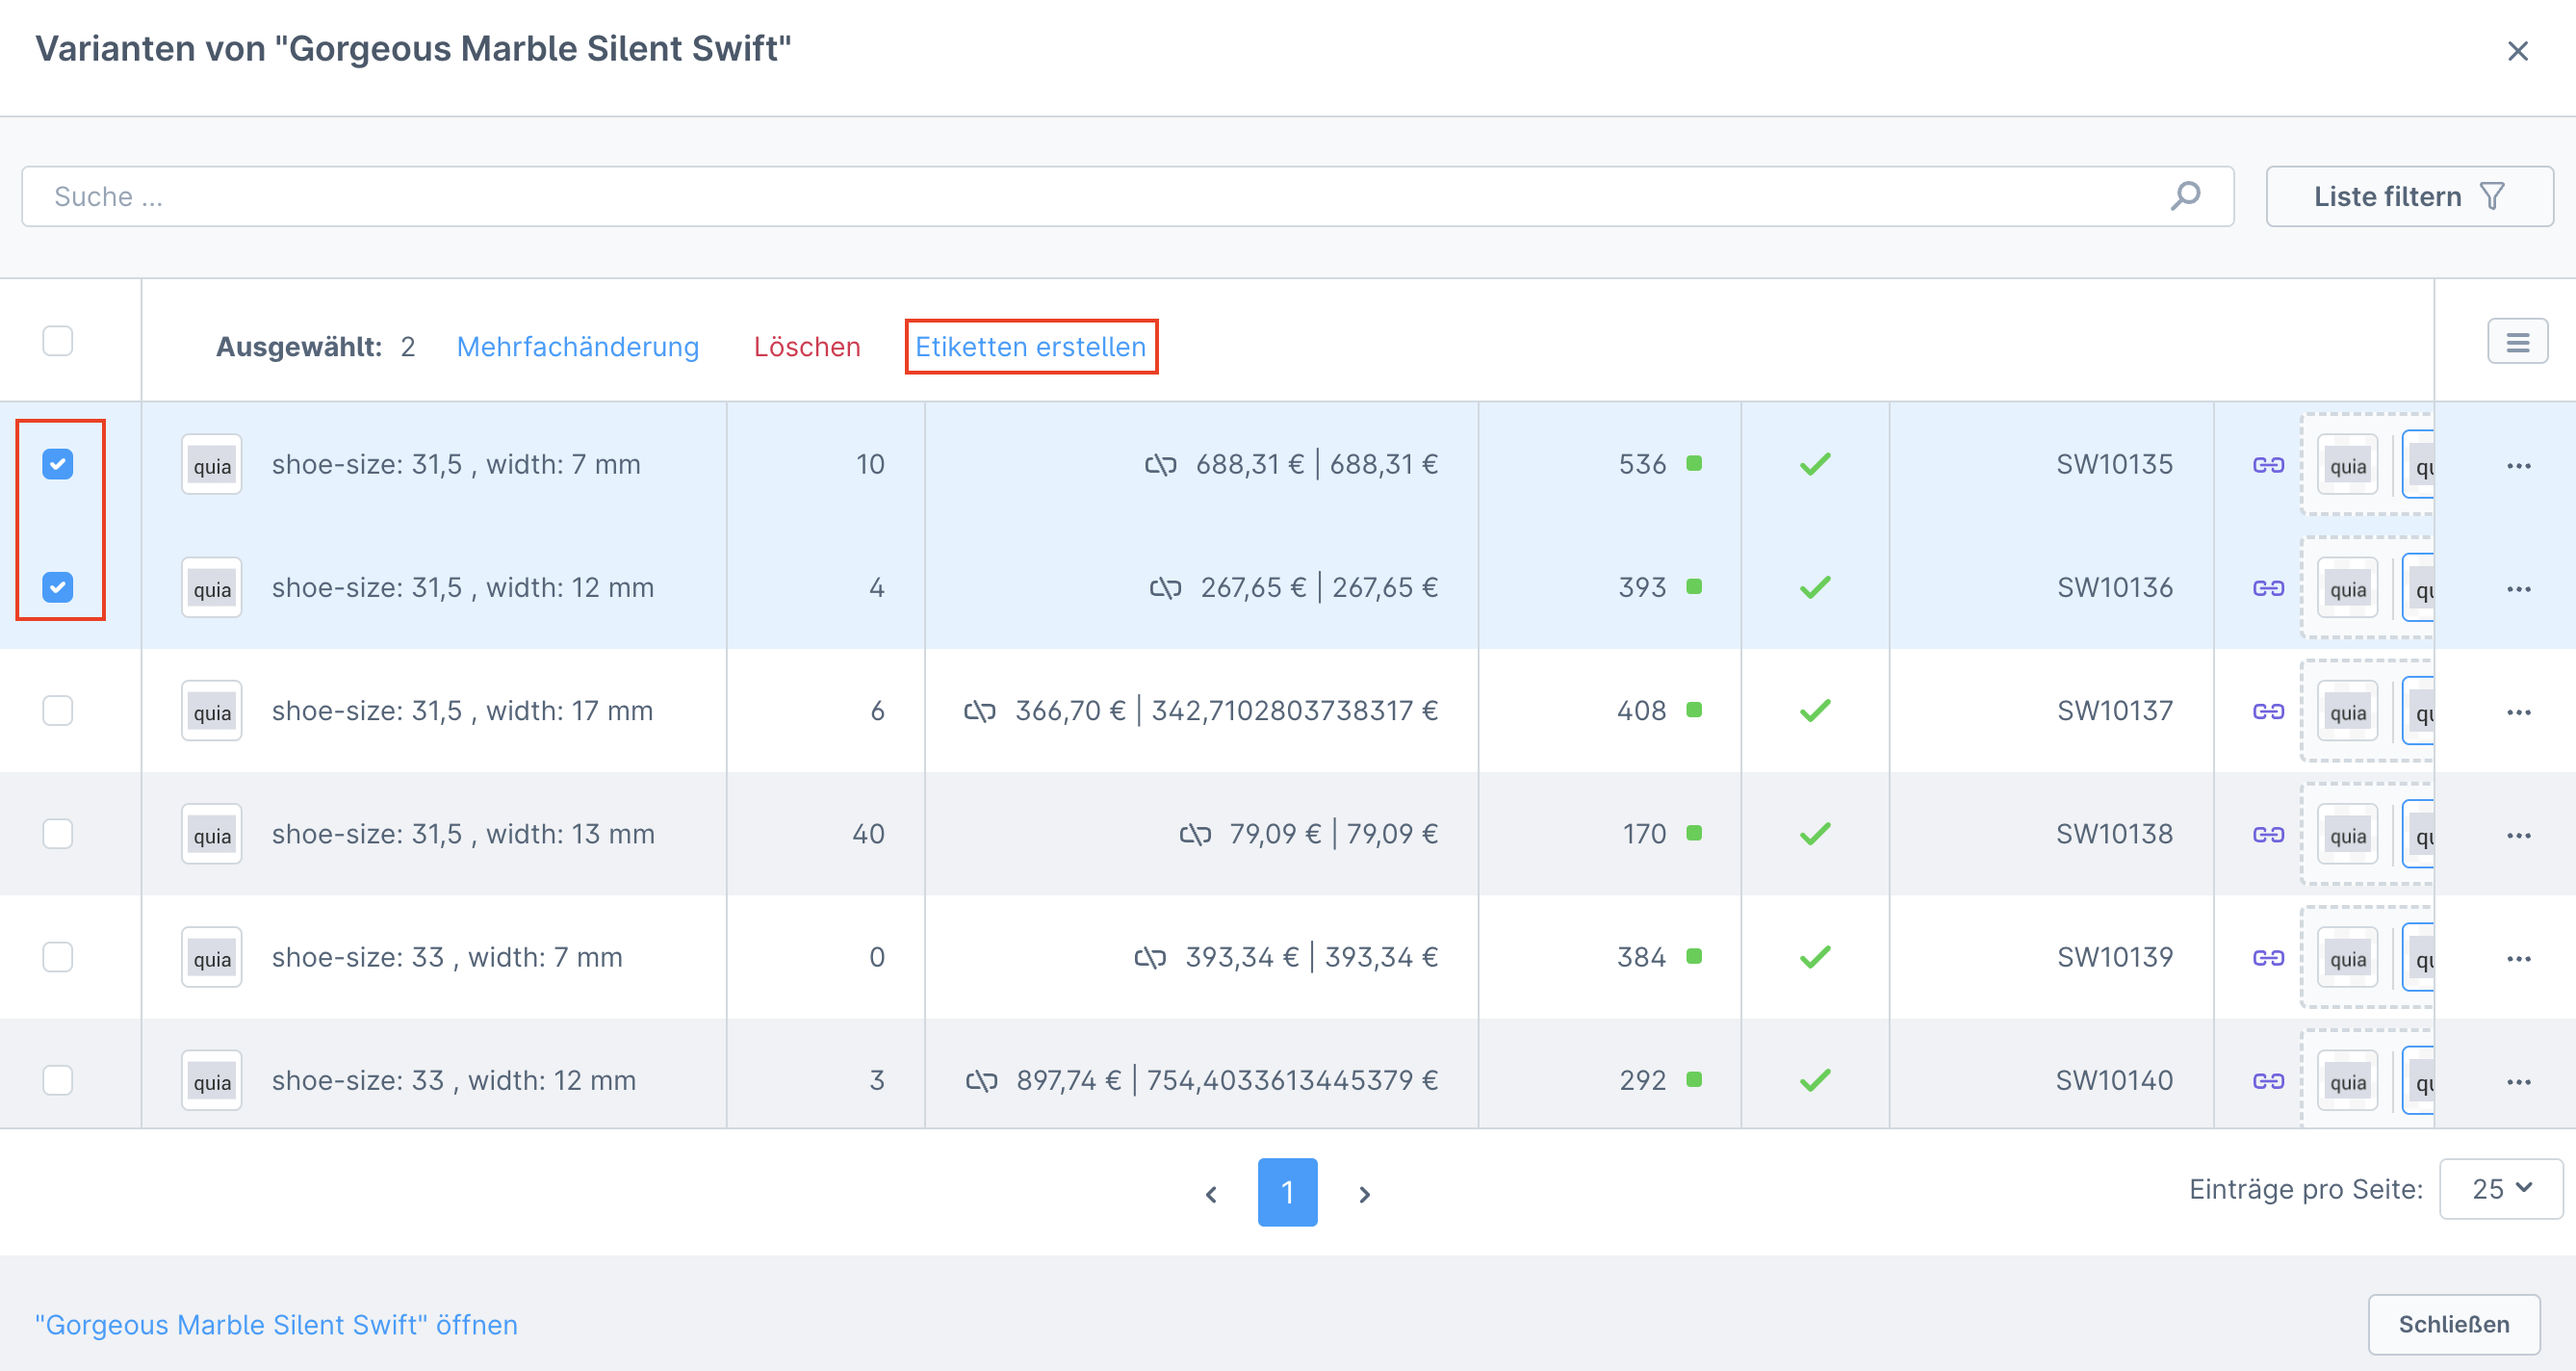The image size is (2576, 1371).
Task: Open the Einträge pro Seite dropdown
Action: 2500,1188
